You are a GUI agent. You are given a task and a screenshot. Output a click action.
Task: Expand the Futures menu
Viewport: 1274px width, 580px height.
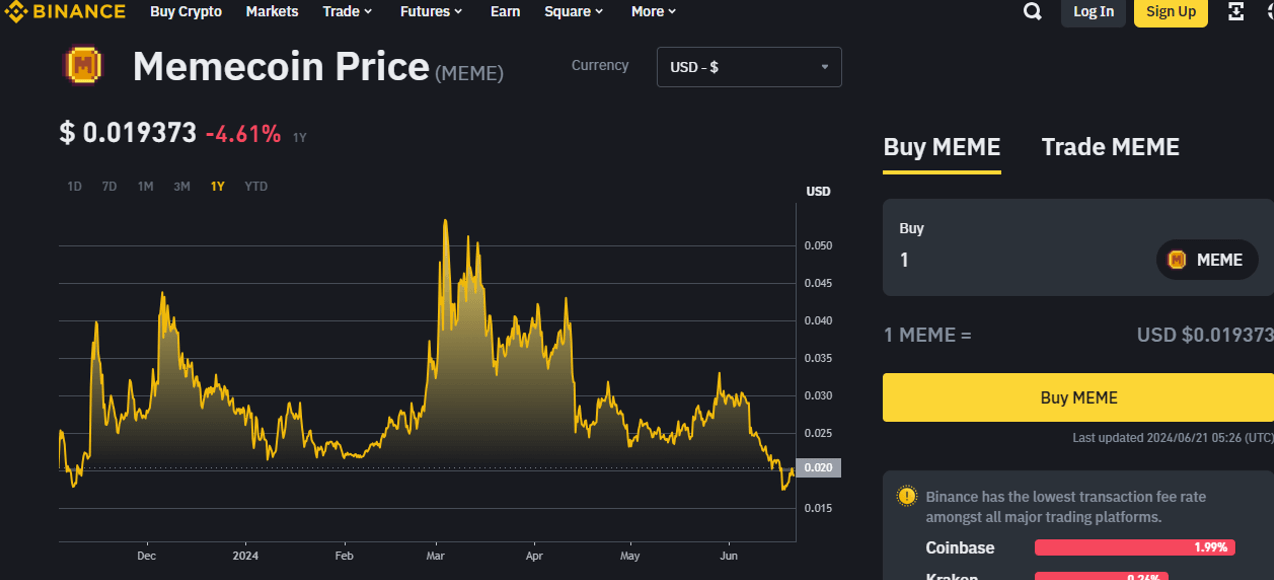click(431, 12)
